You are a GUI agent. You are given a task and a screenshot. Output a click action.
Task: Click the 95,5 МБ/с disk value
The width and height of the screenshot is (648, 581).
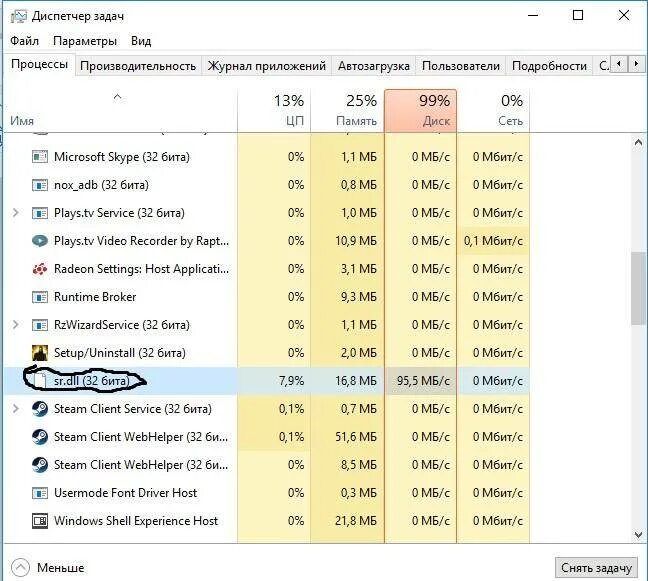[x=423, y=381]
